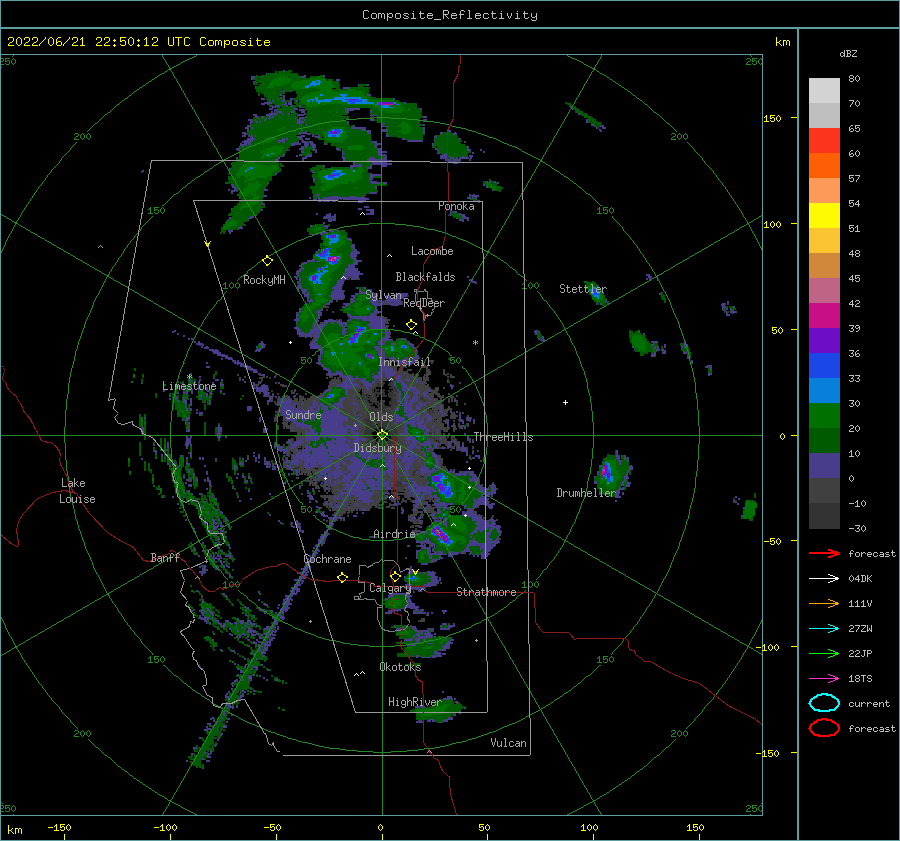Viewport: 900px width, 841px height.
Task: Select the 51 dBZ yellow color swatch
Action: point(824,216)
